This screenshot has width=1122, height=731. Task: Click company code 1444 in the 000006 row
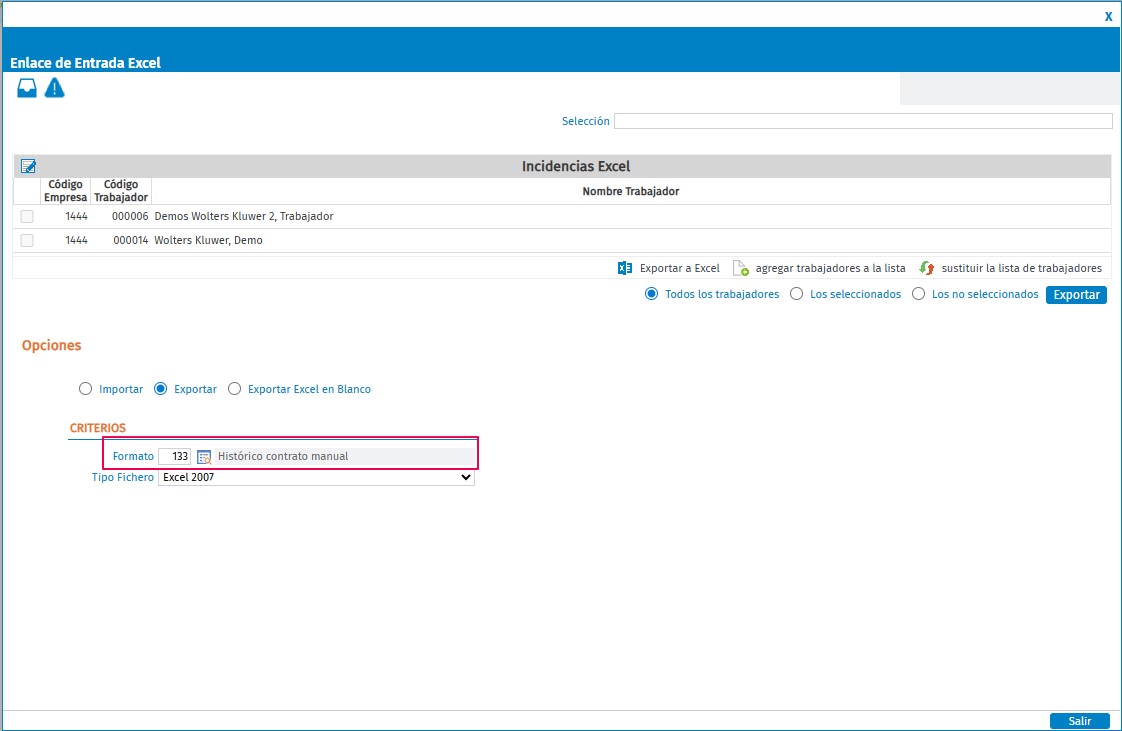coord(77,216)
